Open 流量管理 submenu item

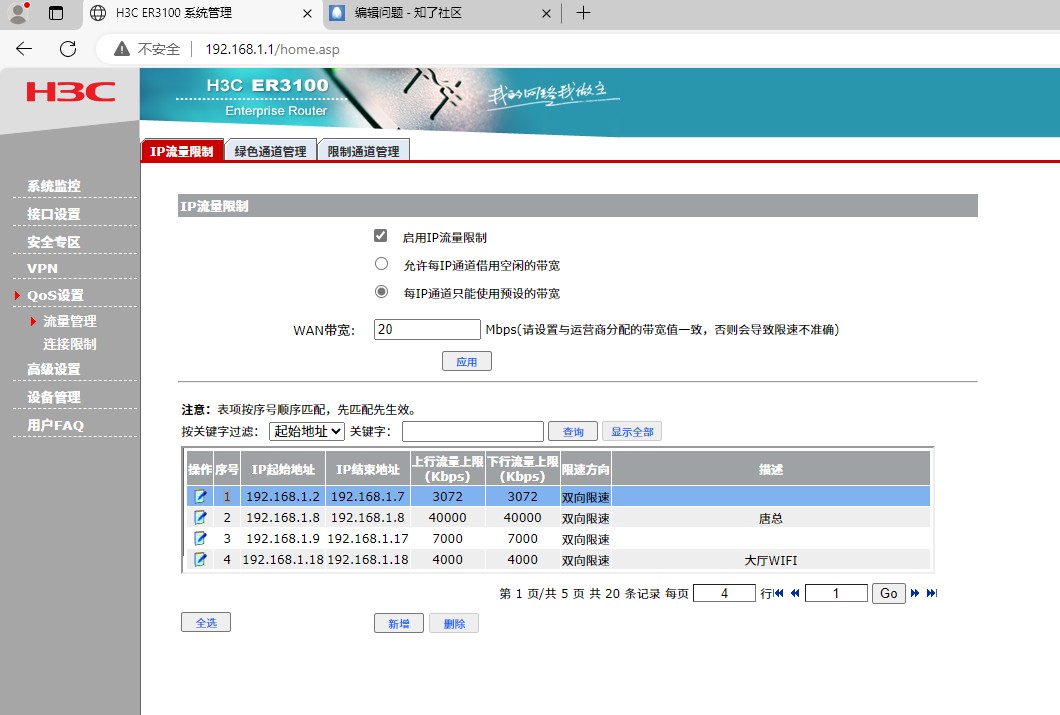70,321
